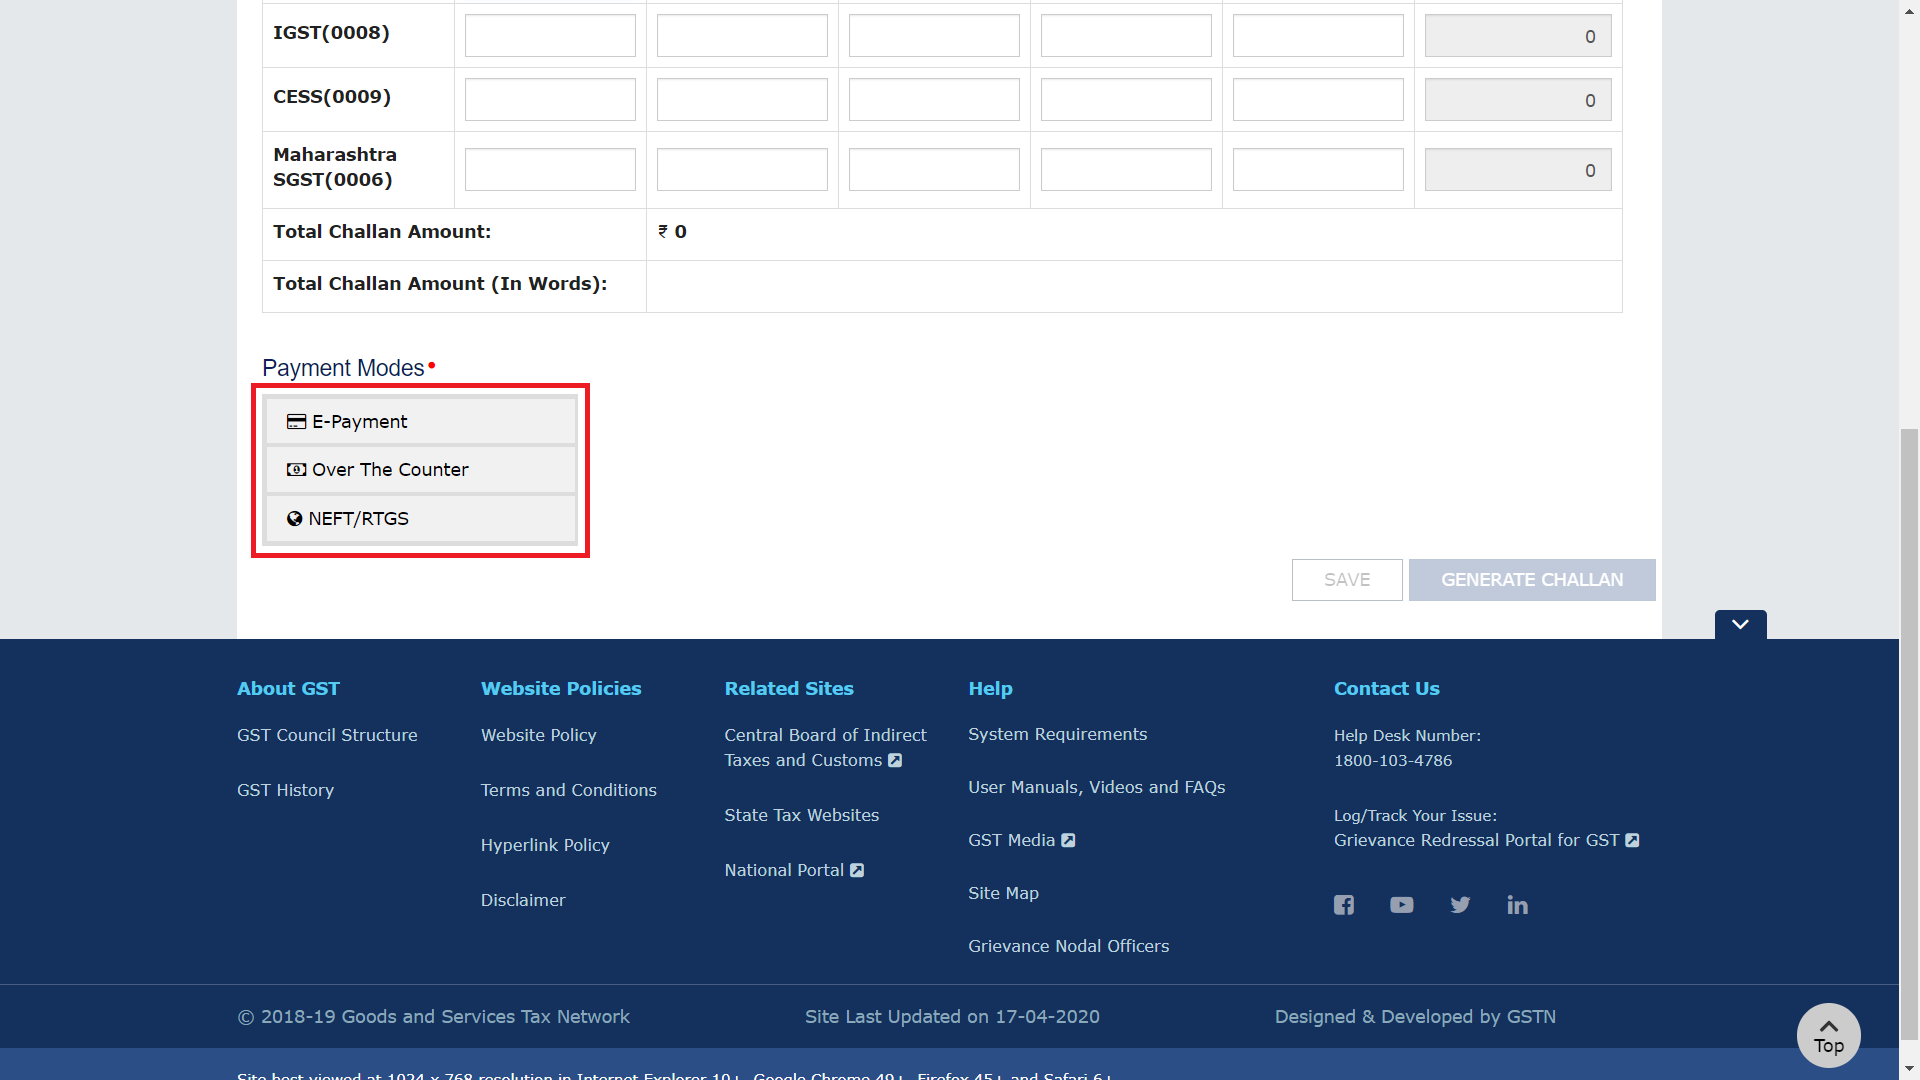Click external link icon beside GST Media
Viewport: 1920px width, 1080px height.
pyautogui.click(x=1068, y=840)
